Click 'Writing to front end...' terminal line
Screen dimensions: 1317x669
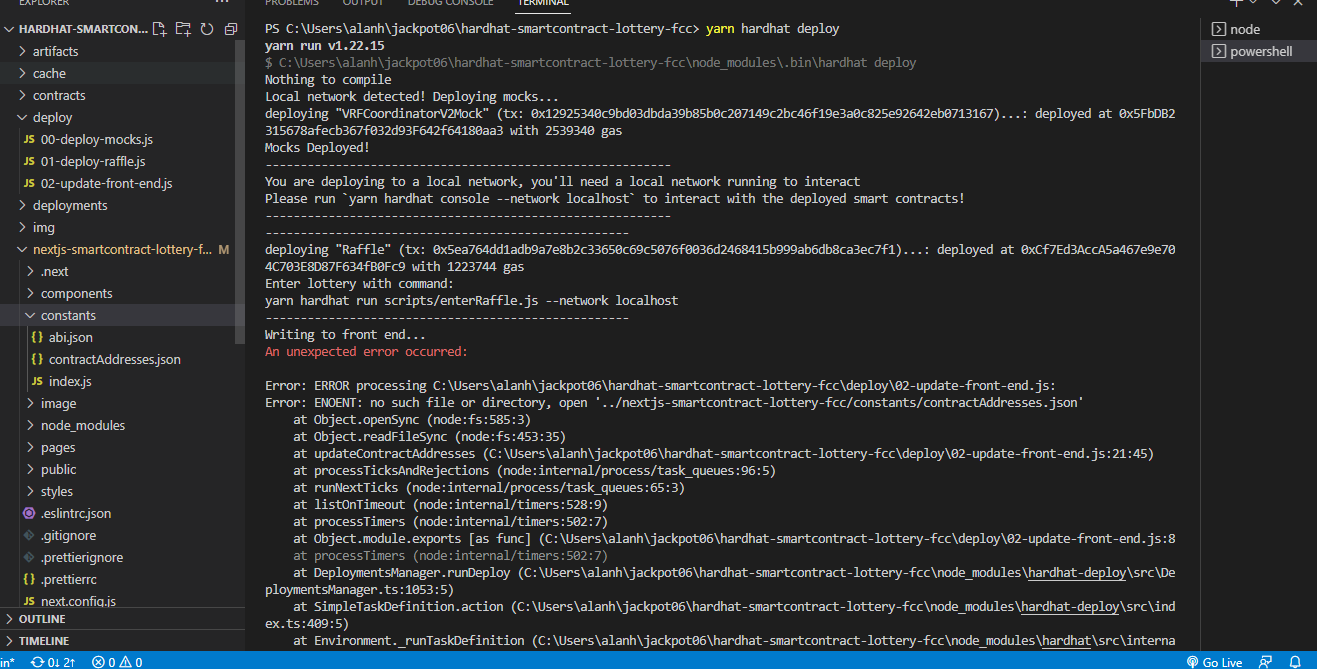pyautogui.click(x=345, y=335)
